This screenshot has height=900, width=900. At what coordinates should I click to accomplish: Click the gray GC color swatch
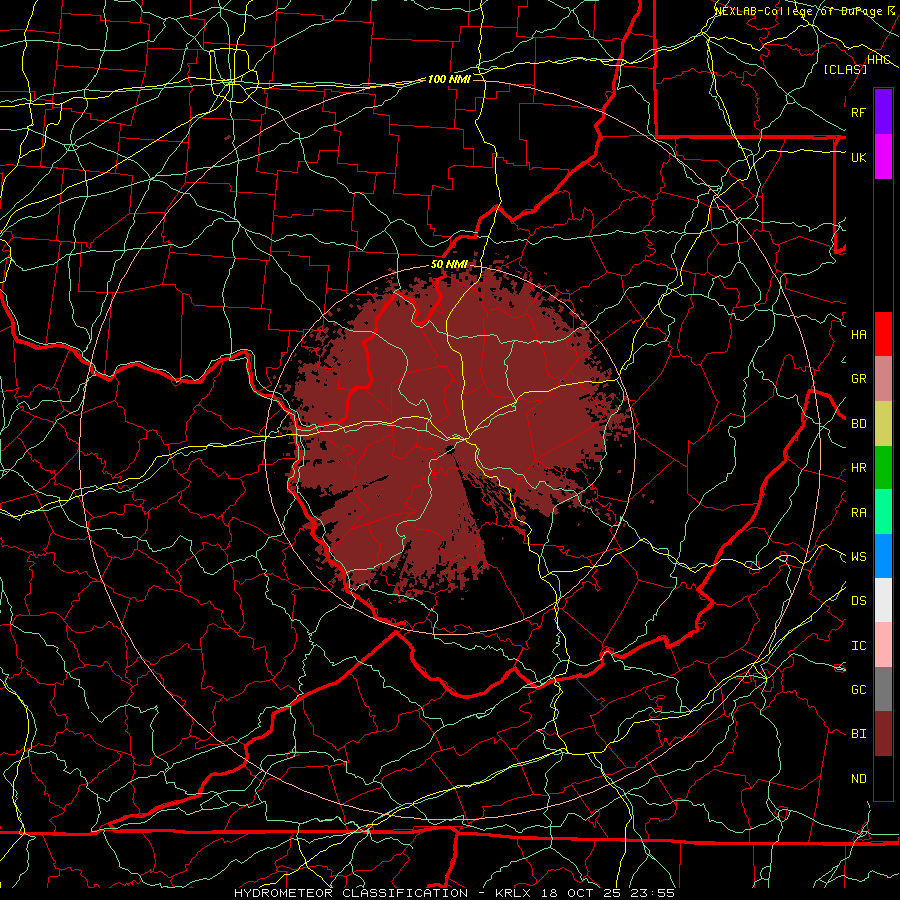point(883,689)
